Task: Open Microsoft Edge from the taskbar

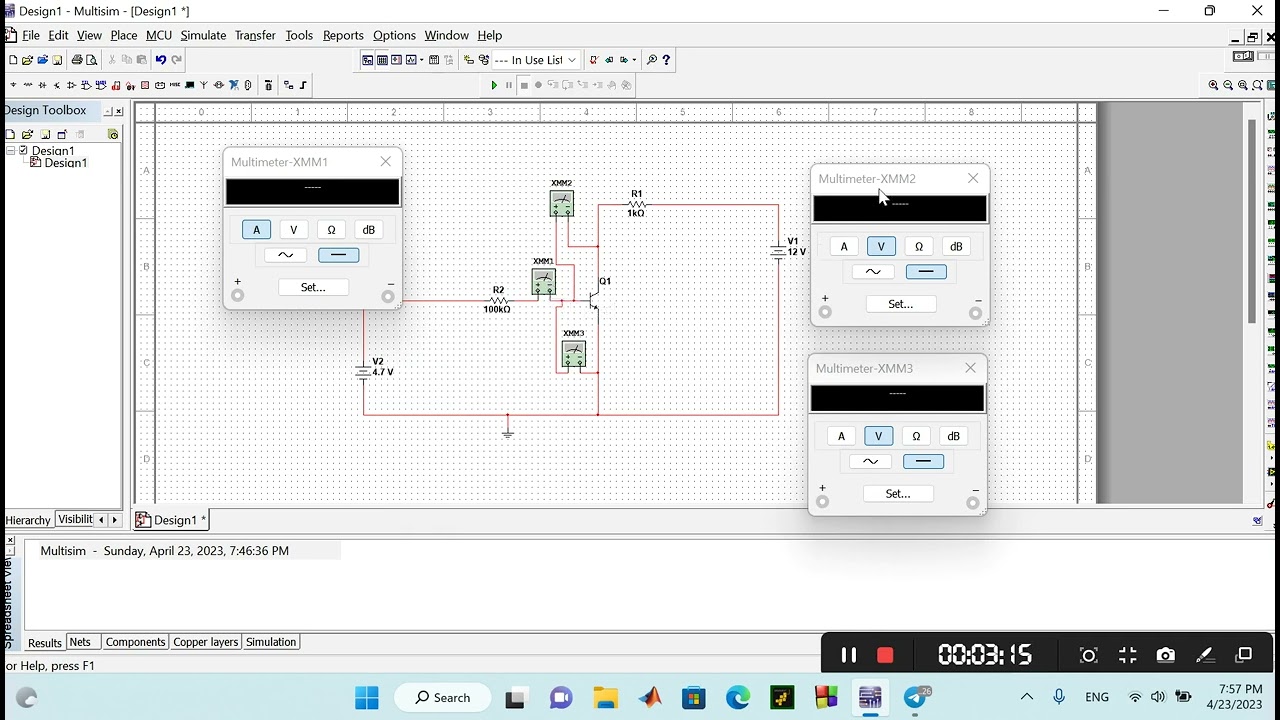Action: [738, 698]
